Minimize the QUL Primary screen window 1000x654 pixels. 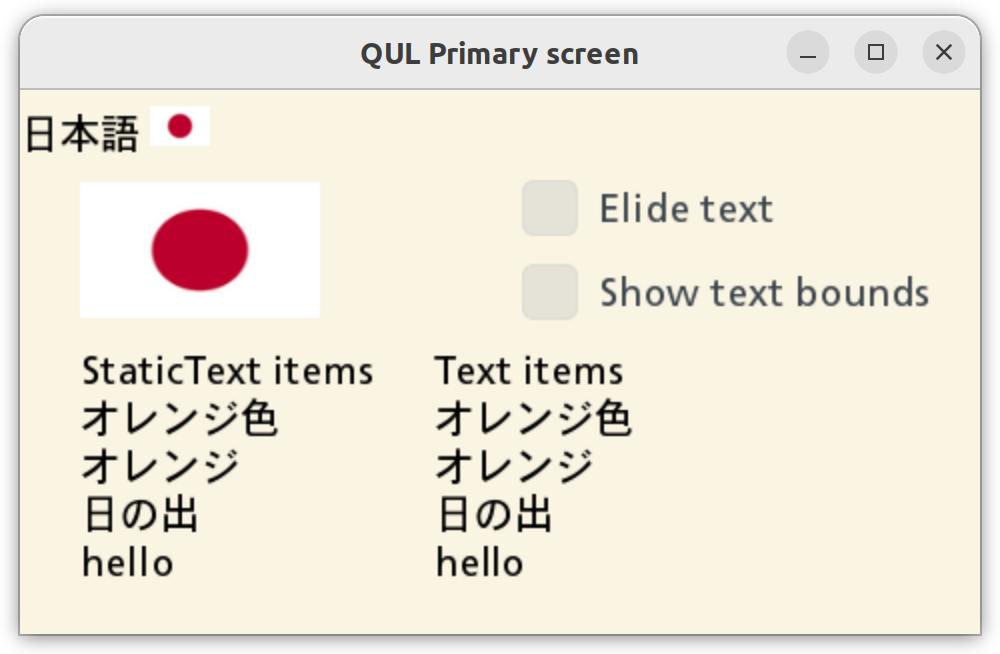[x=808, y=53]
